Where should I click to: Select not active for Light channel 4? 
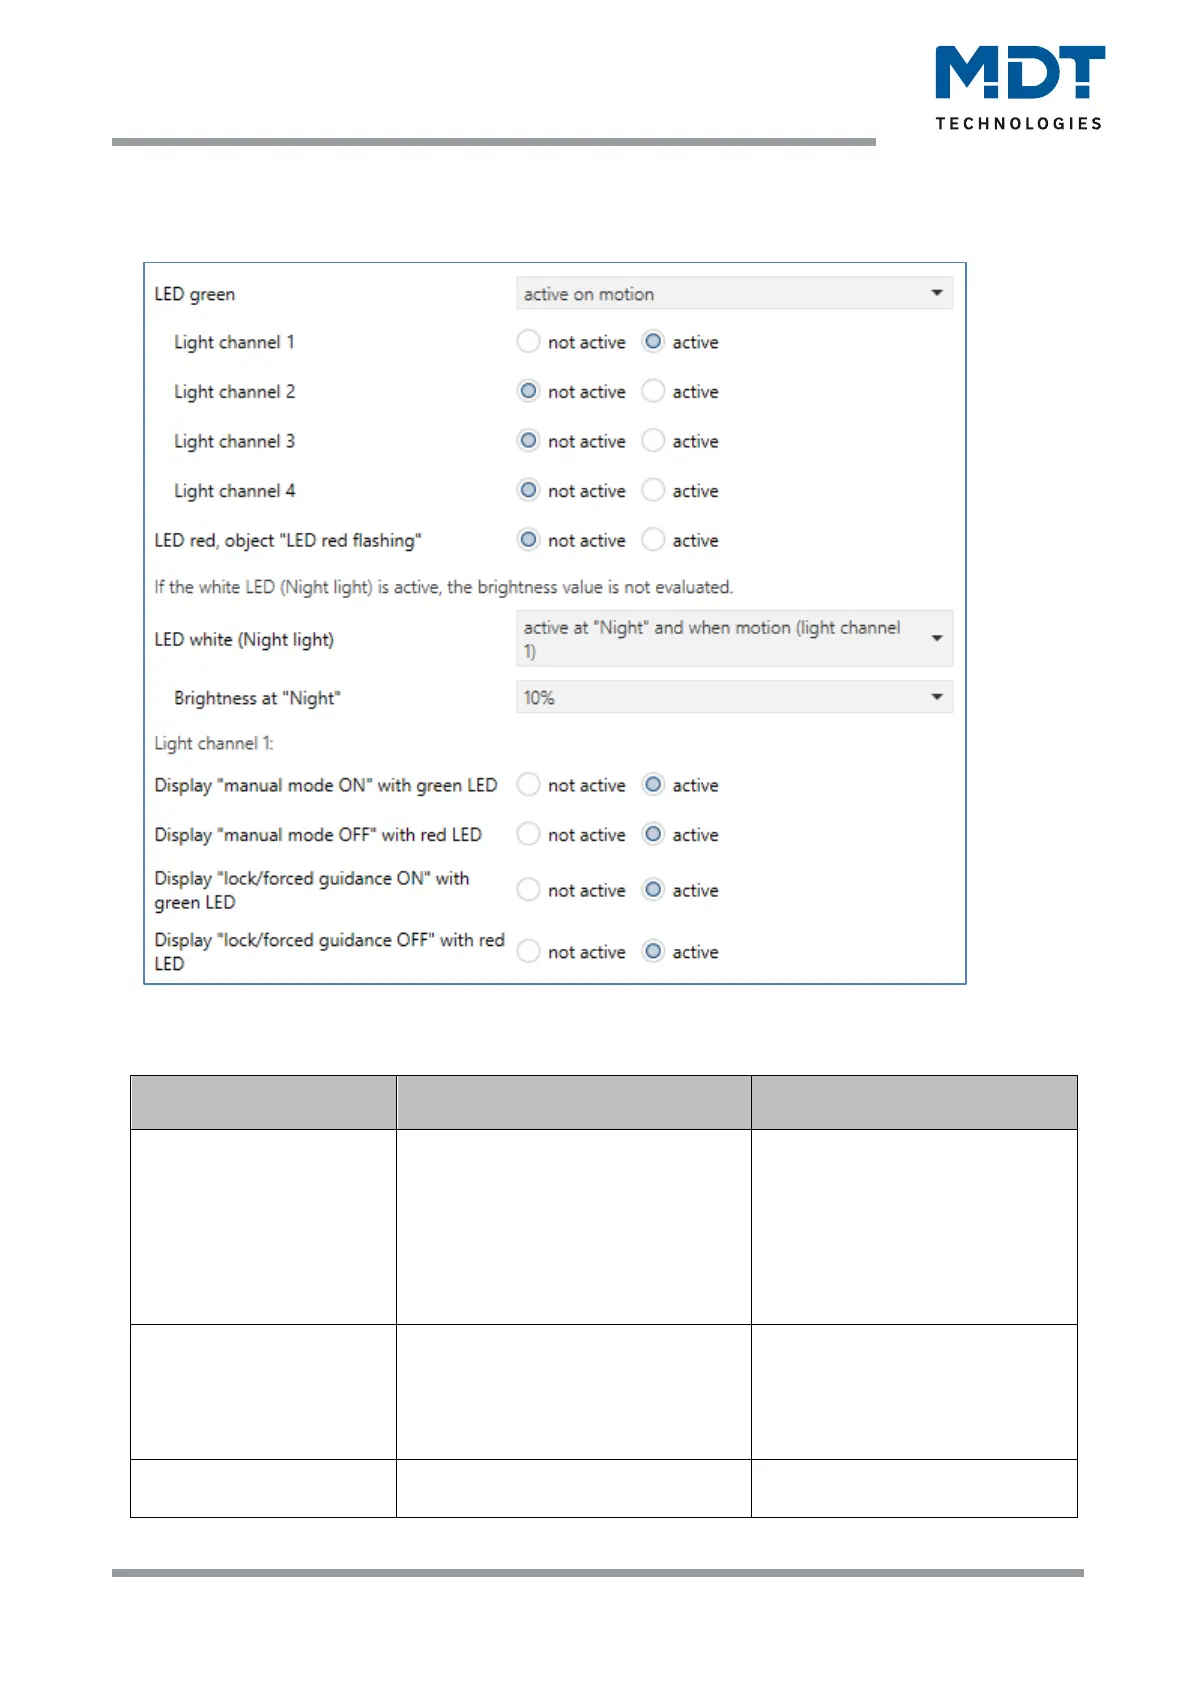[528, 490]
